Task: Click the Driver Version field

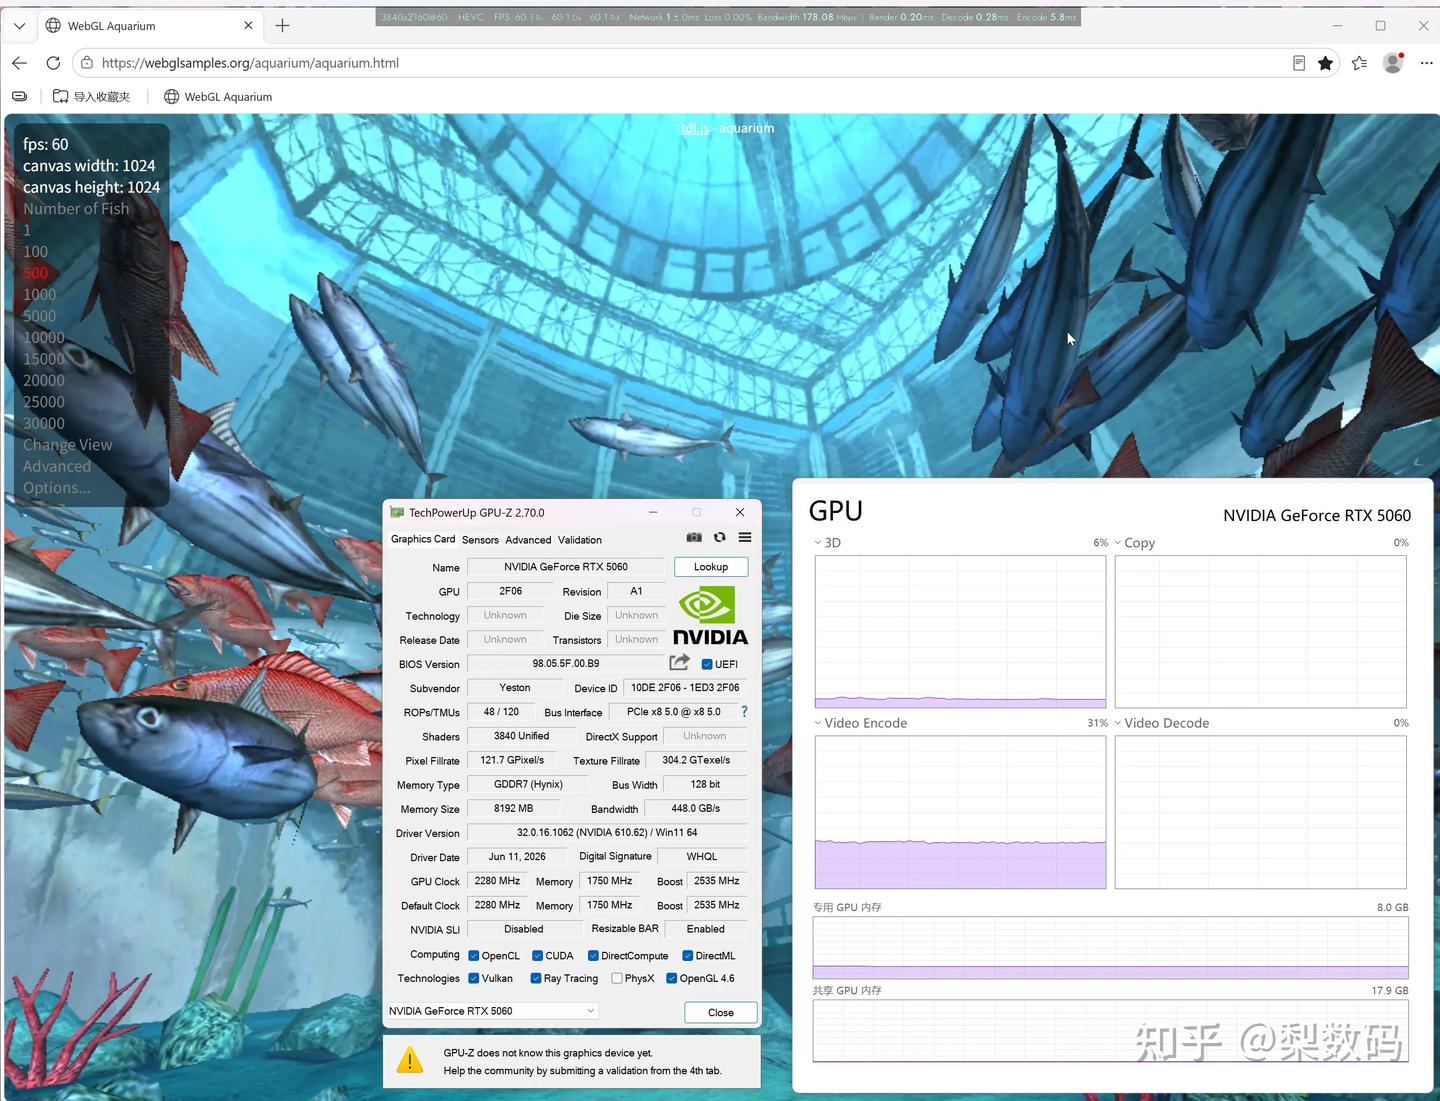Action: 607,833
